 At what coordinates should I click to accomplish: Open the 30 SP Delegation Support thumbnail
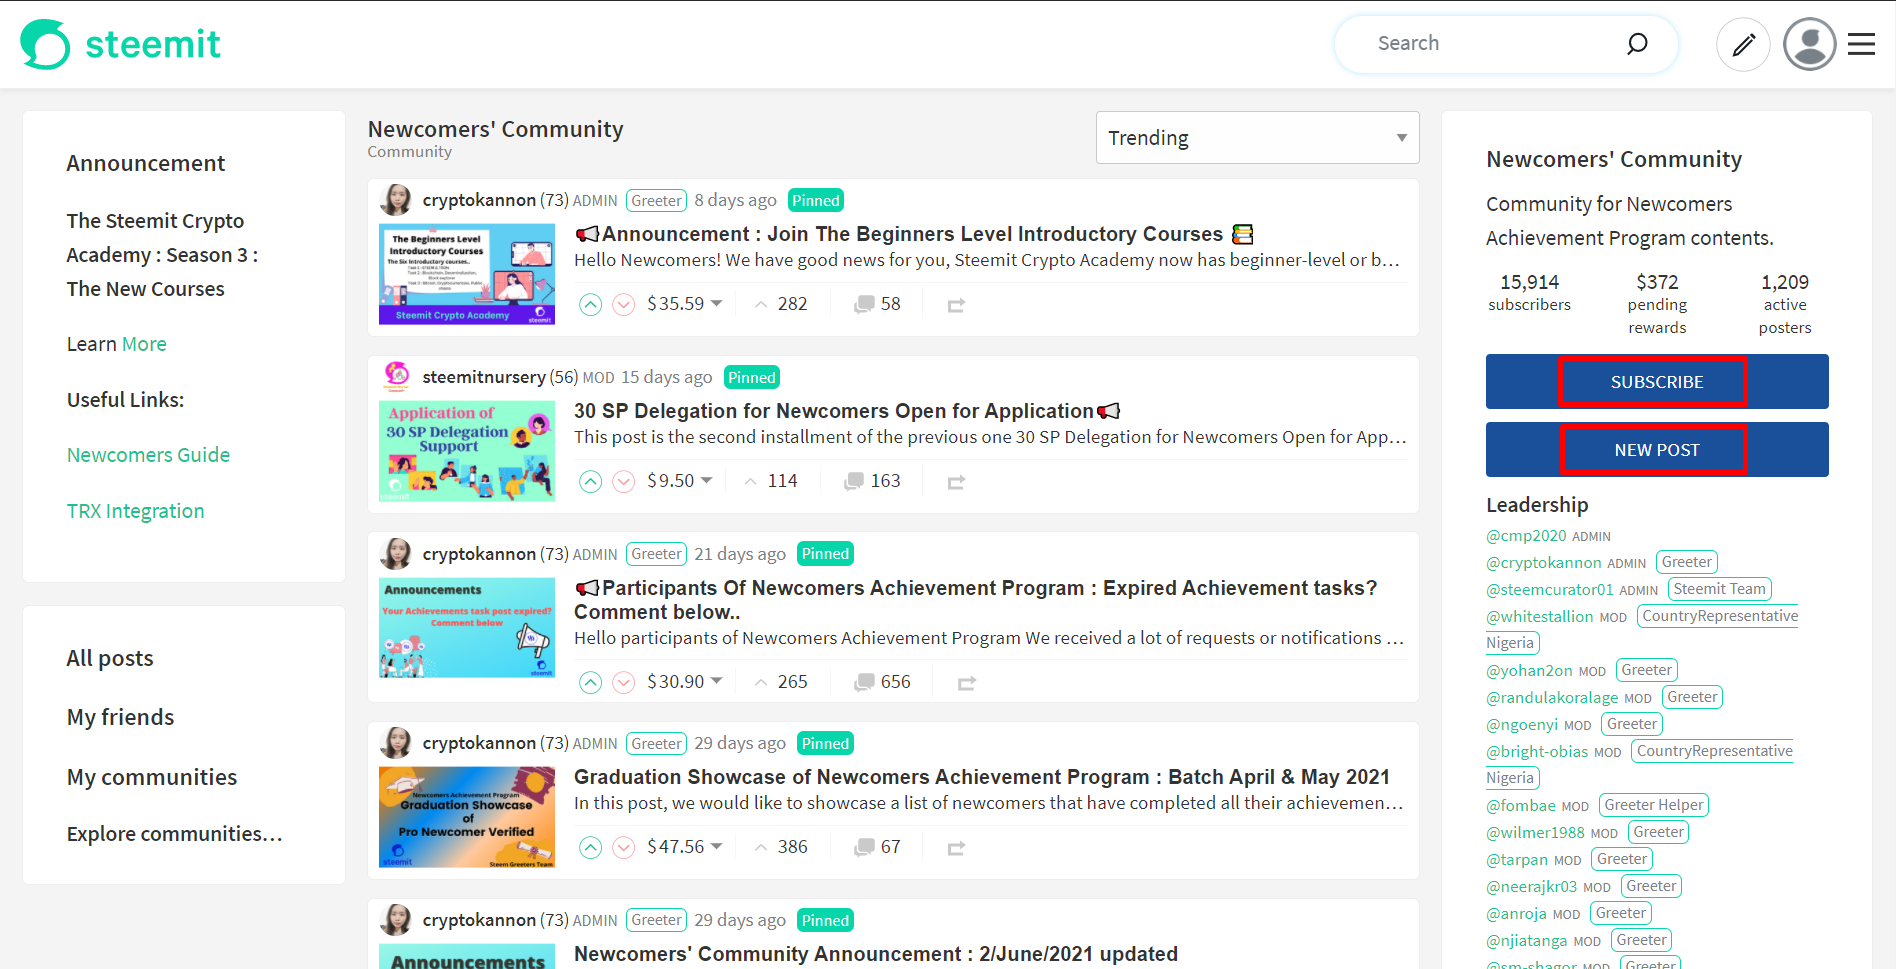tap(467, 451)
